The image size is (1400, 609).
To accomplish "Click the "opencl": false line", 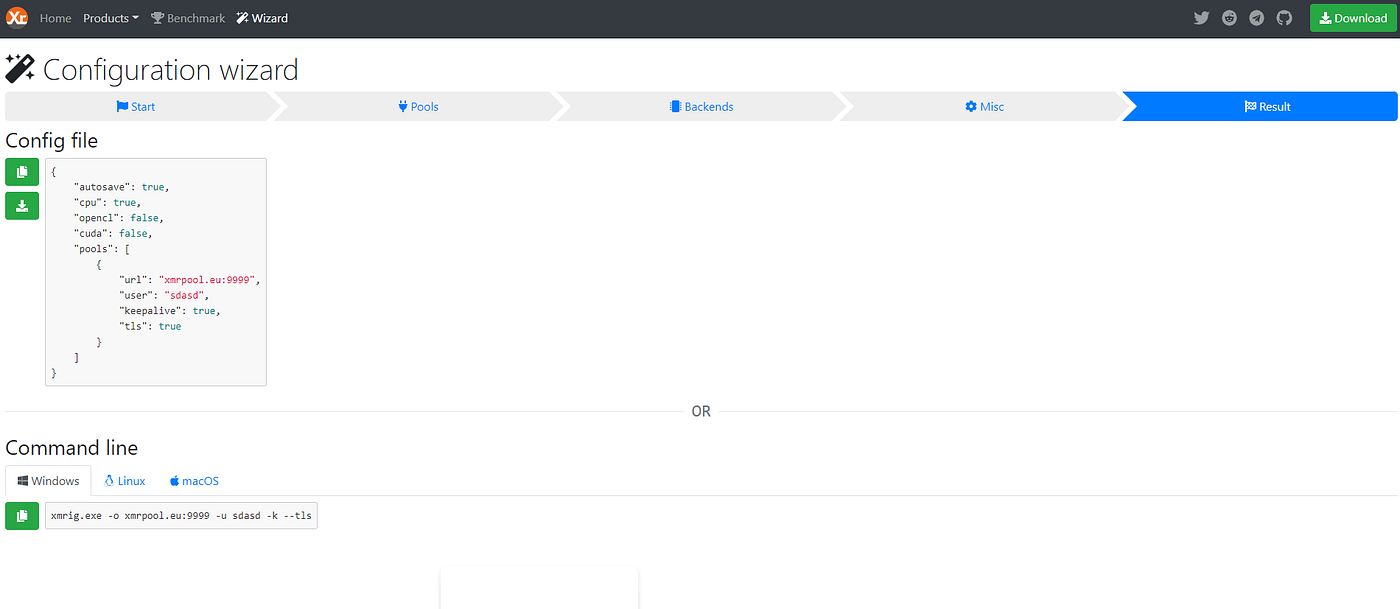I will pyautogui.click(x=118, y=218).
